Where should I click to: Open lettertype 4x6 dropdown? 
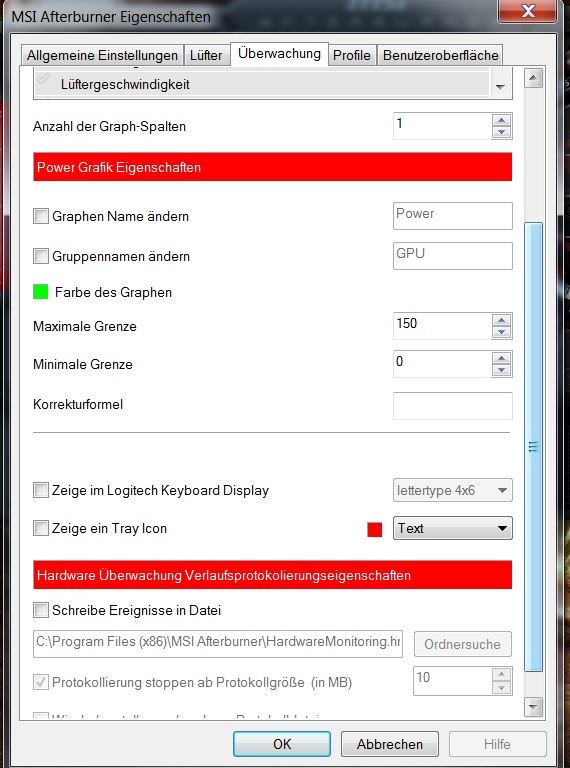click(x=452, y=490)
